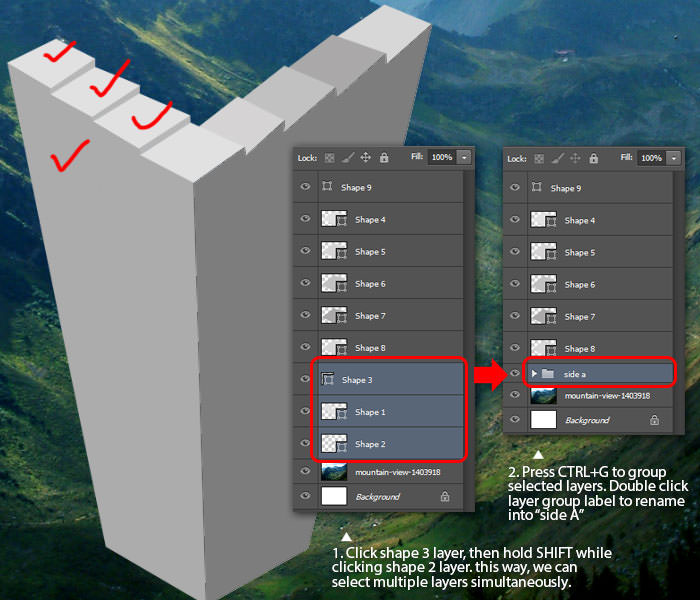
Task: Lock image pixels brush icon in left panel
Action: (x=348, y=157)
